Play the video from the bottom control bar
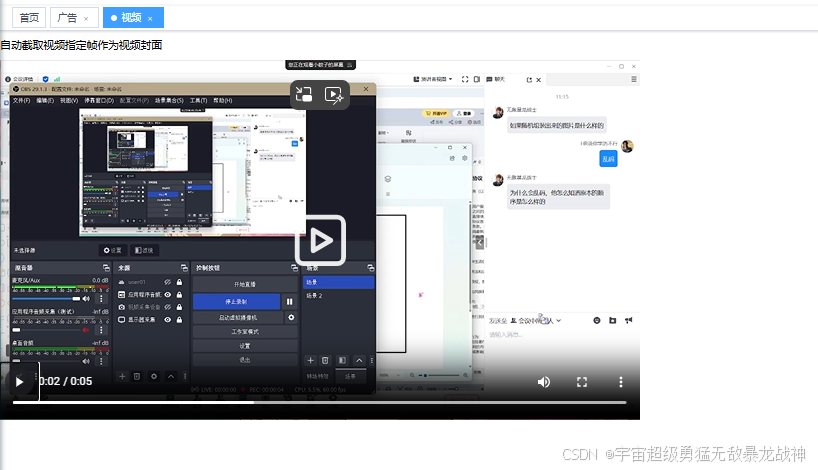 click(x=19, y=382)
